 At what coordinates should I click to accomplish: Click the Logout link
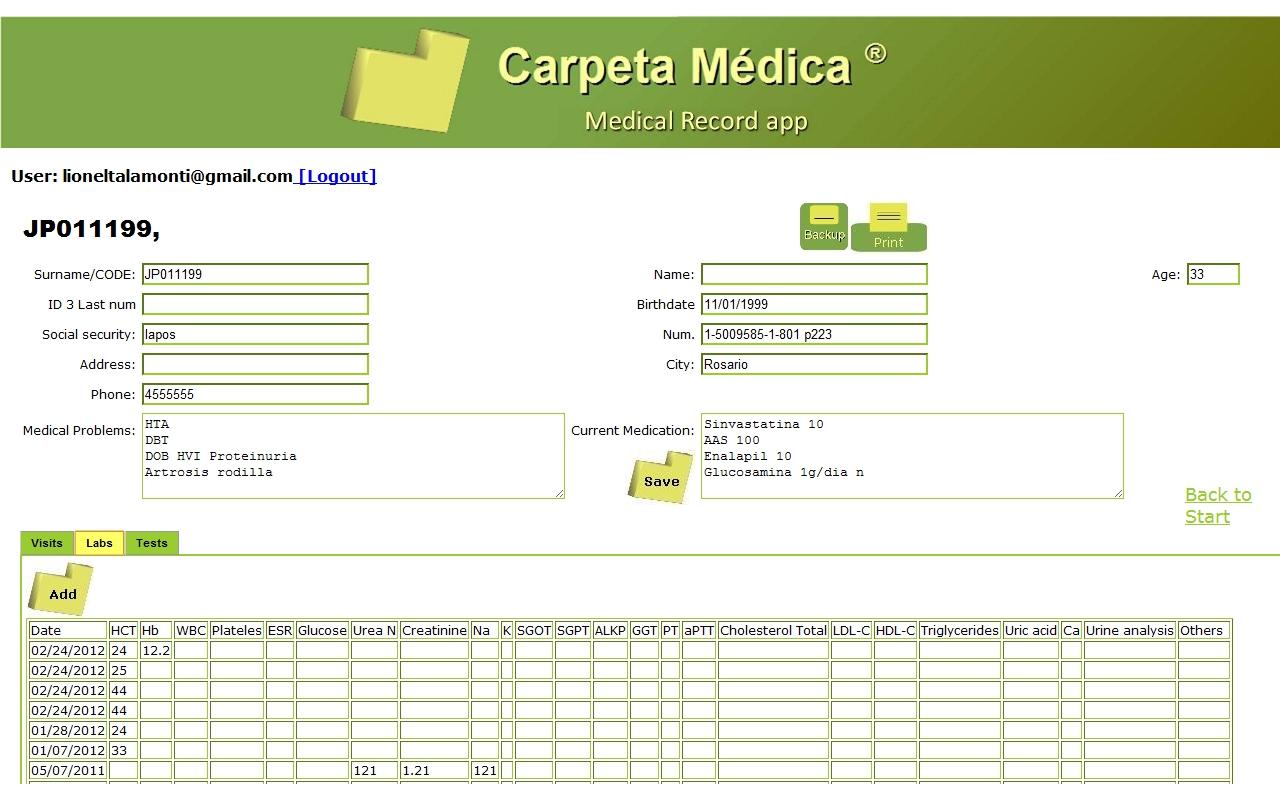[x=336, y=175]
